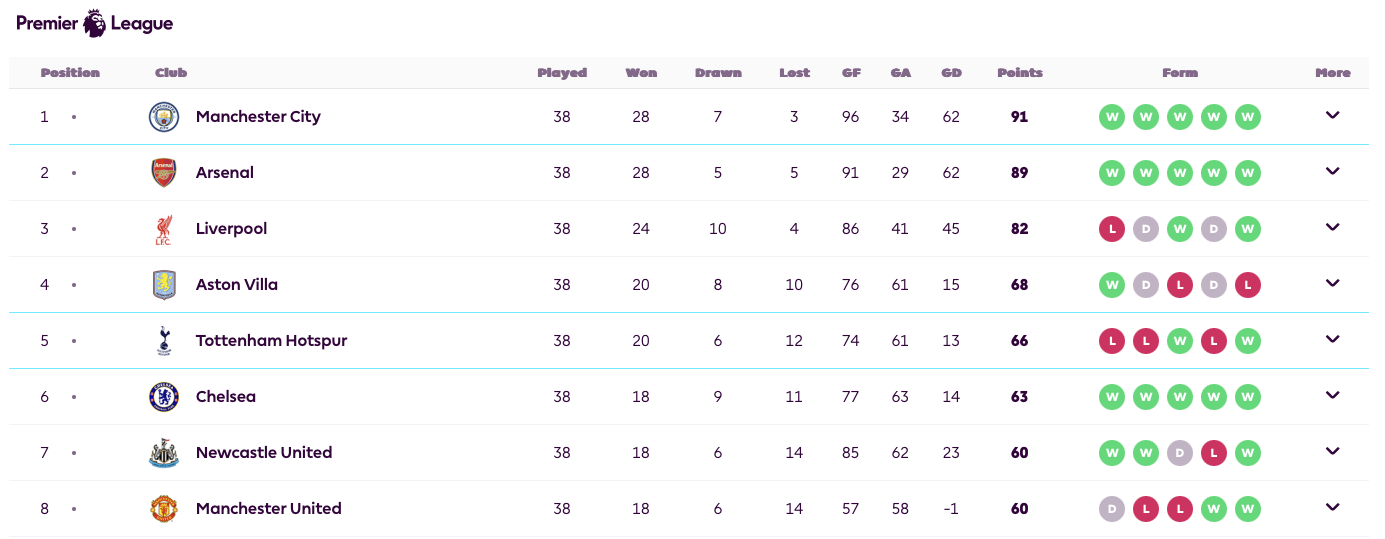Sort table by Points column header
This screenshot has width=1385, height=539.
pos(1019,73)
